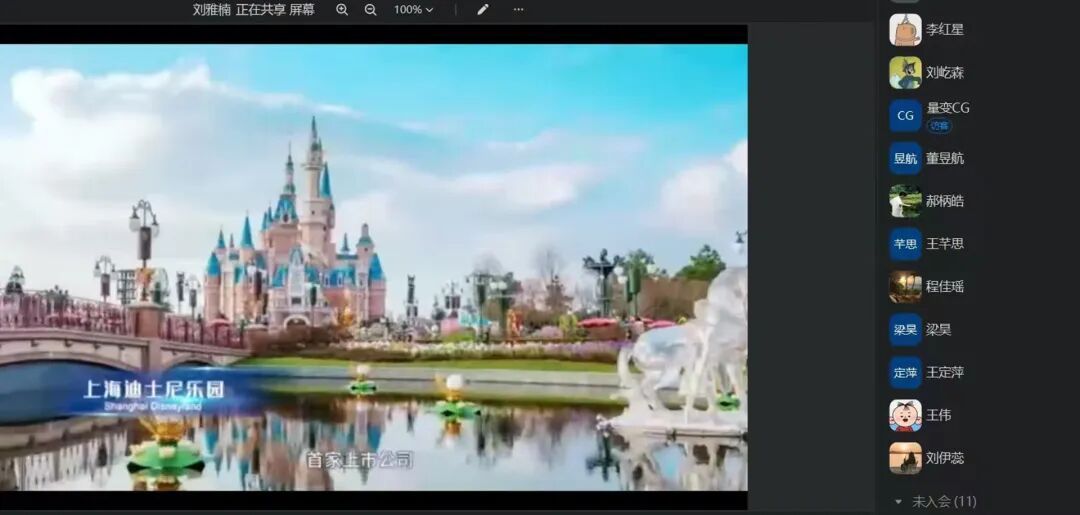Click the zoom out magnifier icon

pos(370,9)
